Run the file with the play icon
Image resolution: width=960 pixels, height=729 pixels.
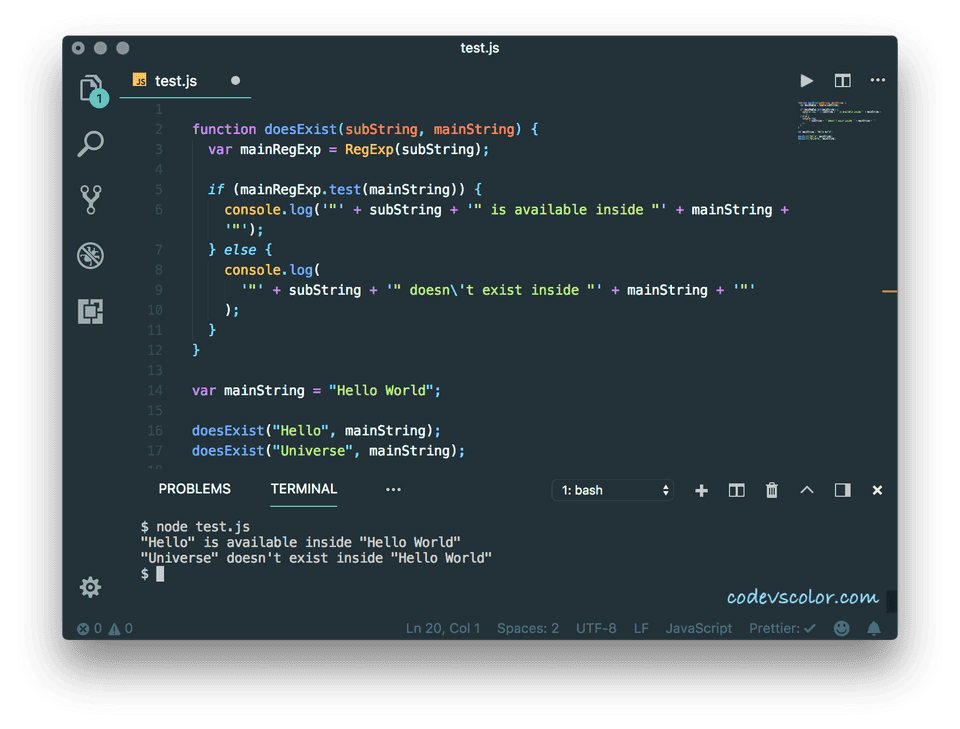tap(807, 80)
